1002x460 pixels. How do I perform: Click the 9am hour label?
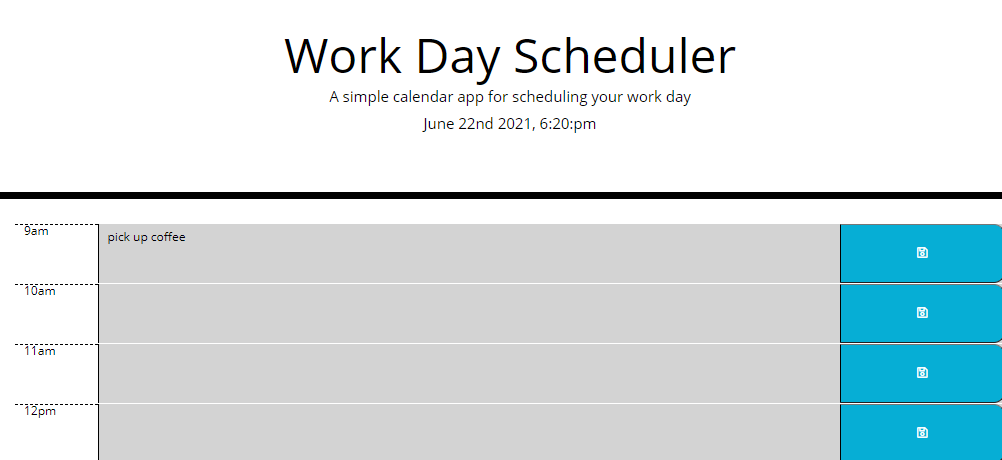[x=36, y=232]
